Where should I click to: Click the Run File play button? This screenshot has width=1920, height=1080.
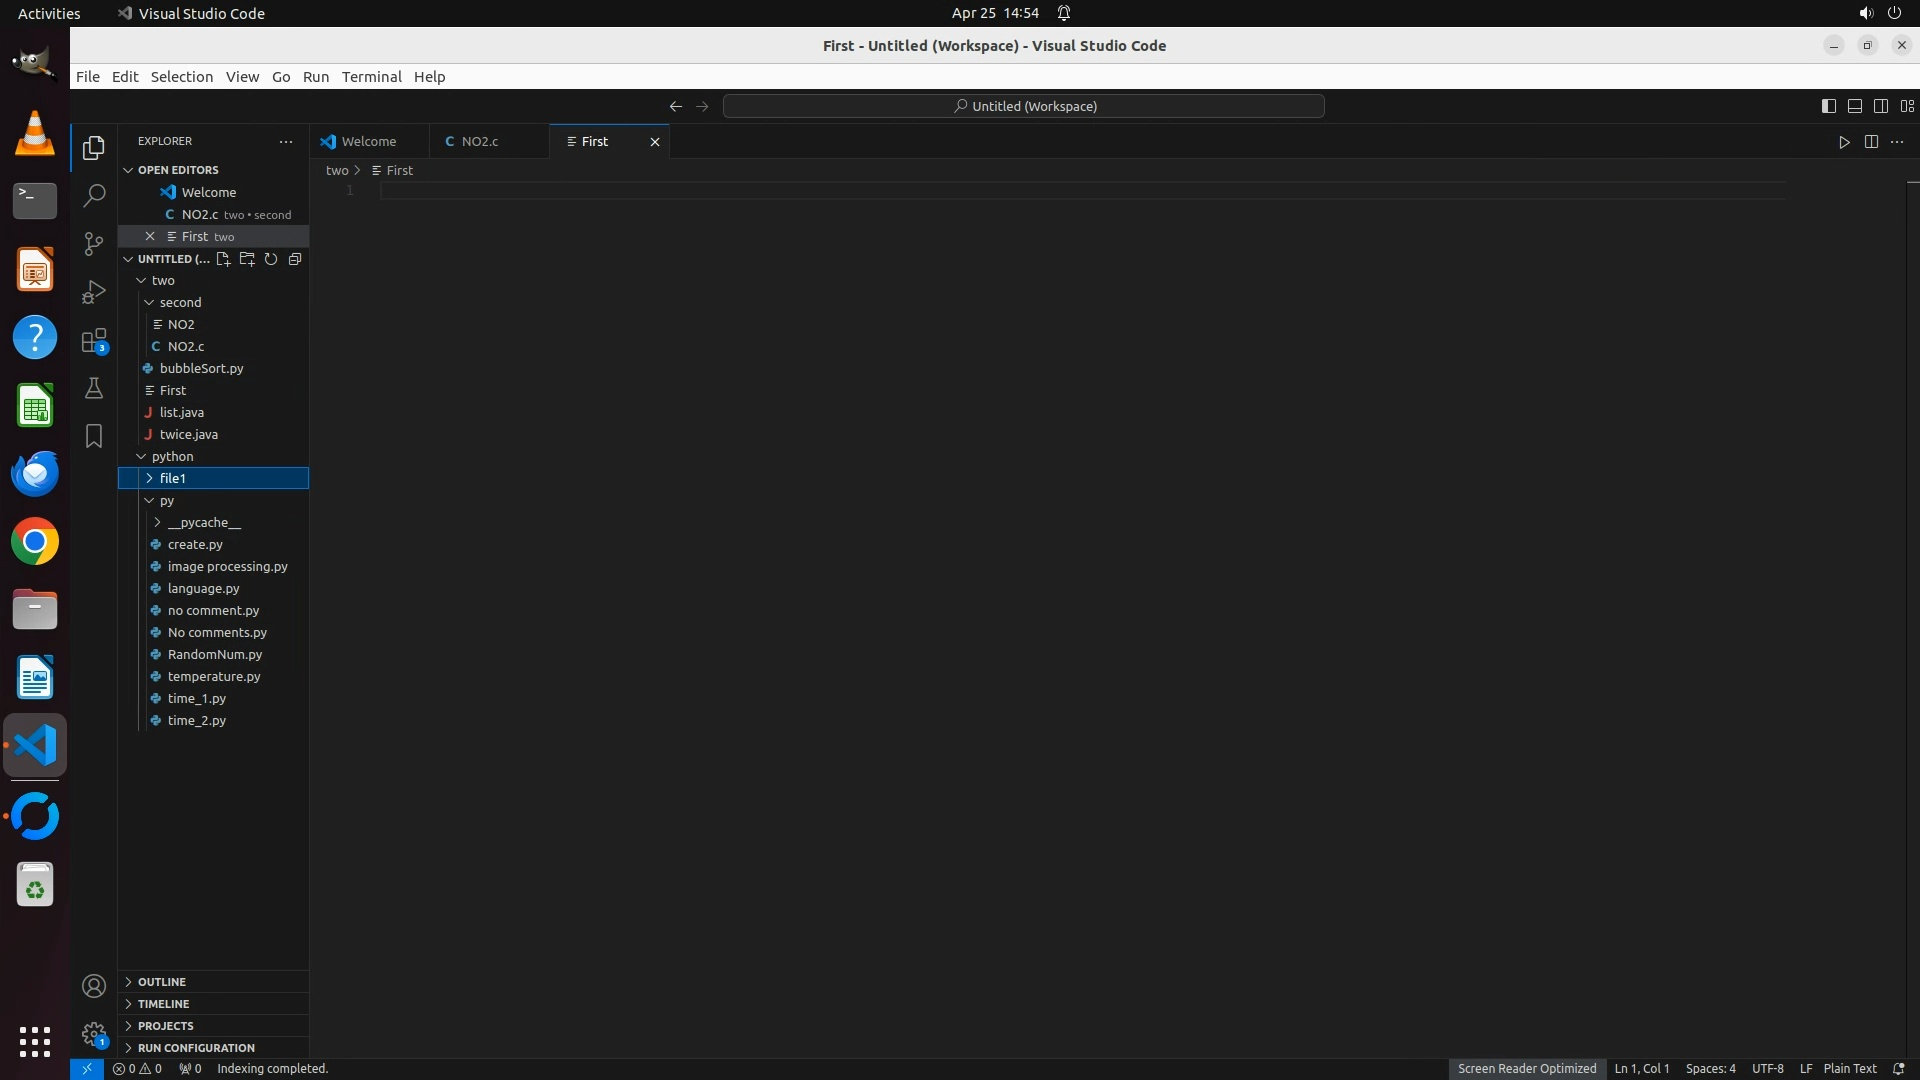1844,142
